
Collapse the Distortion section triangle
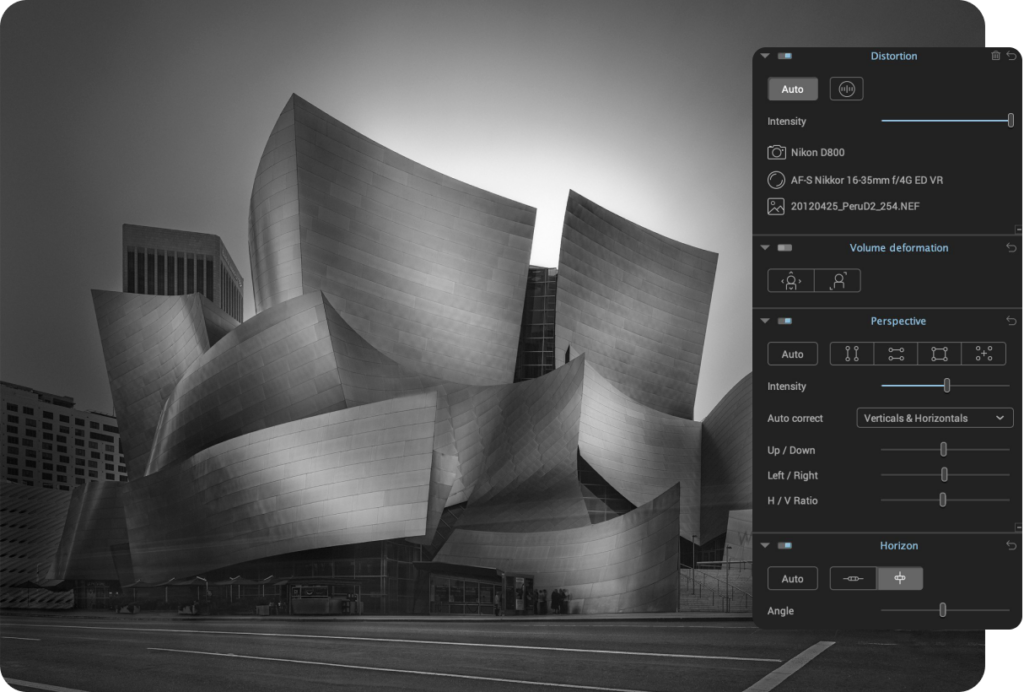pos(765,57)
